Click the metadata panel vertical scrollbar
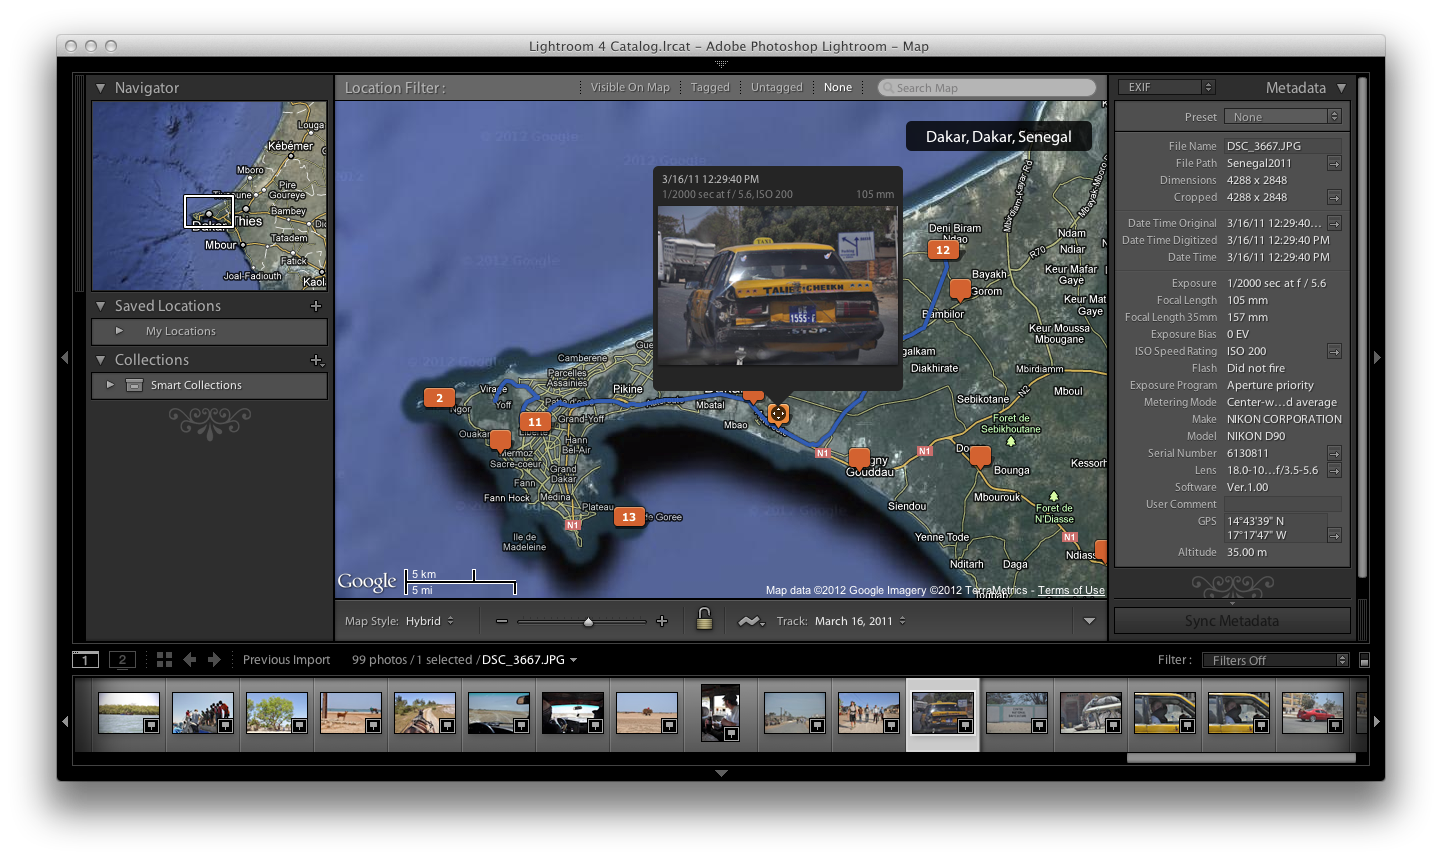This screenshot has width=1442, height=860. click(1362, 325)
